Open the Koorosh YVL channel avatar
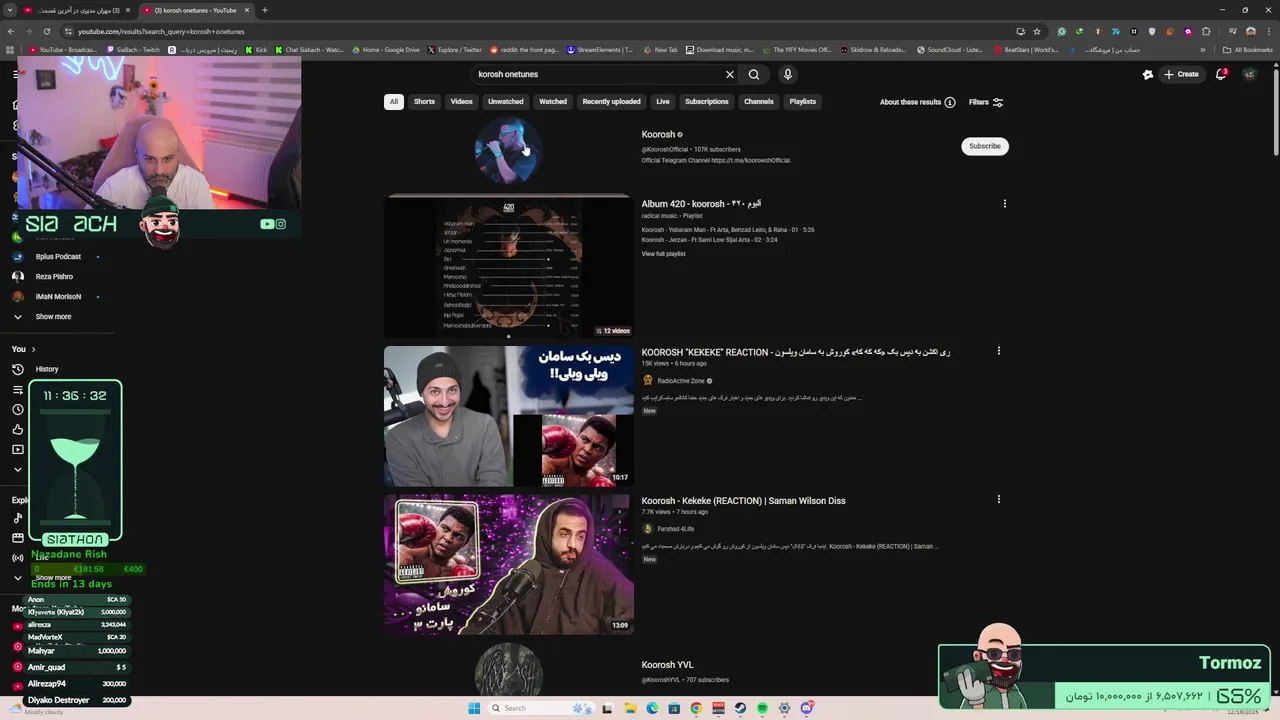The height and width of the screenshot is (720, 1280). click(x=508, y=670)
